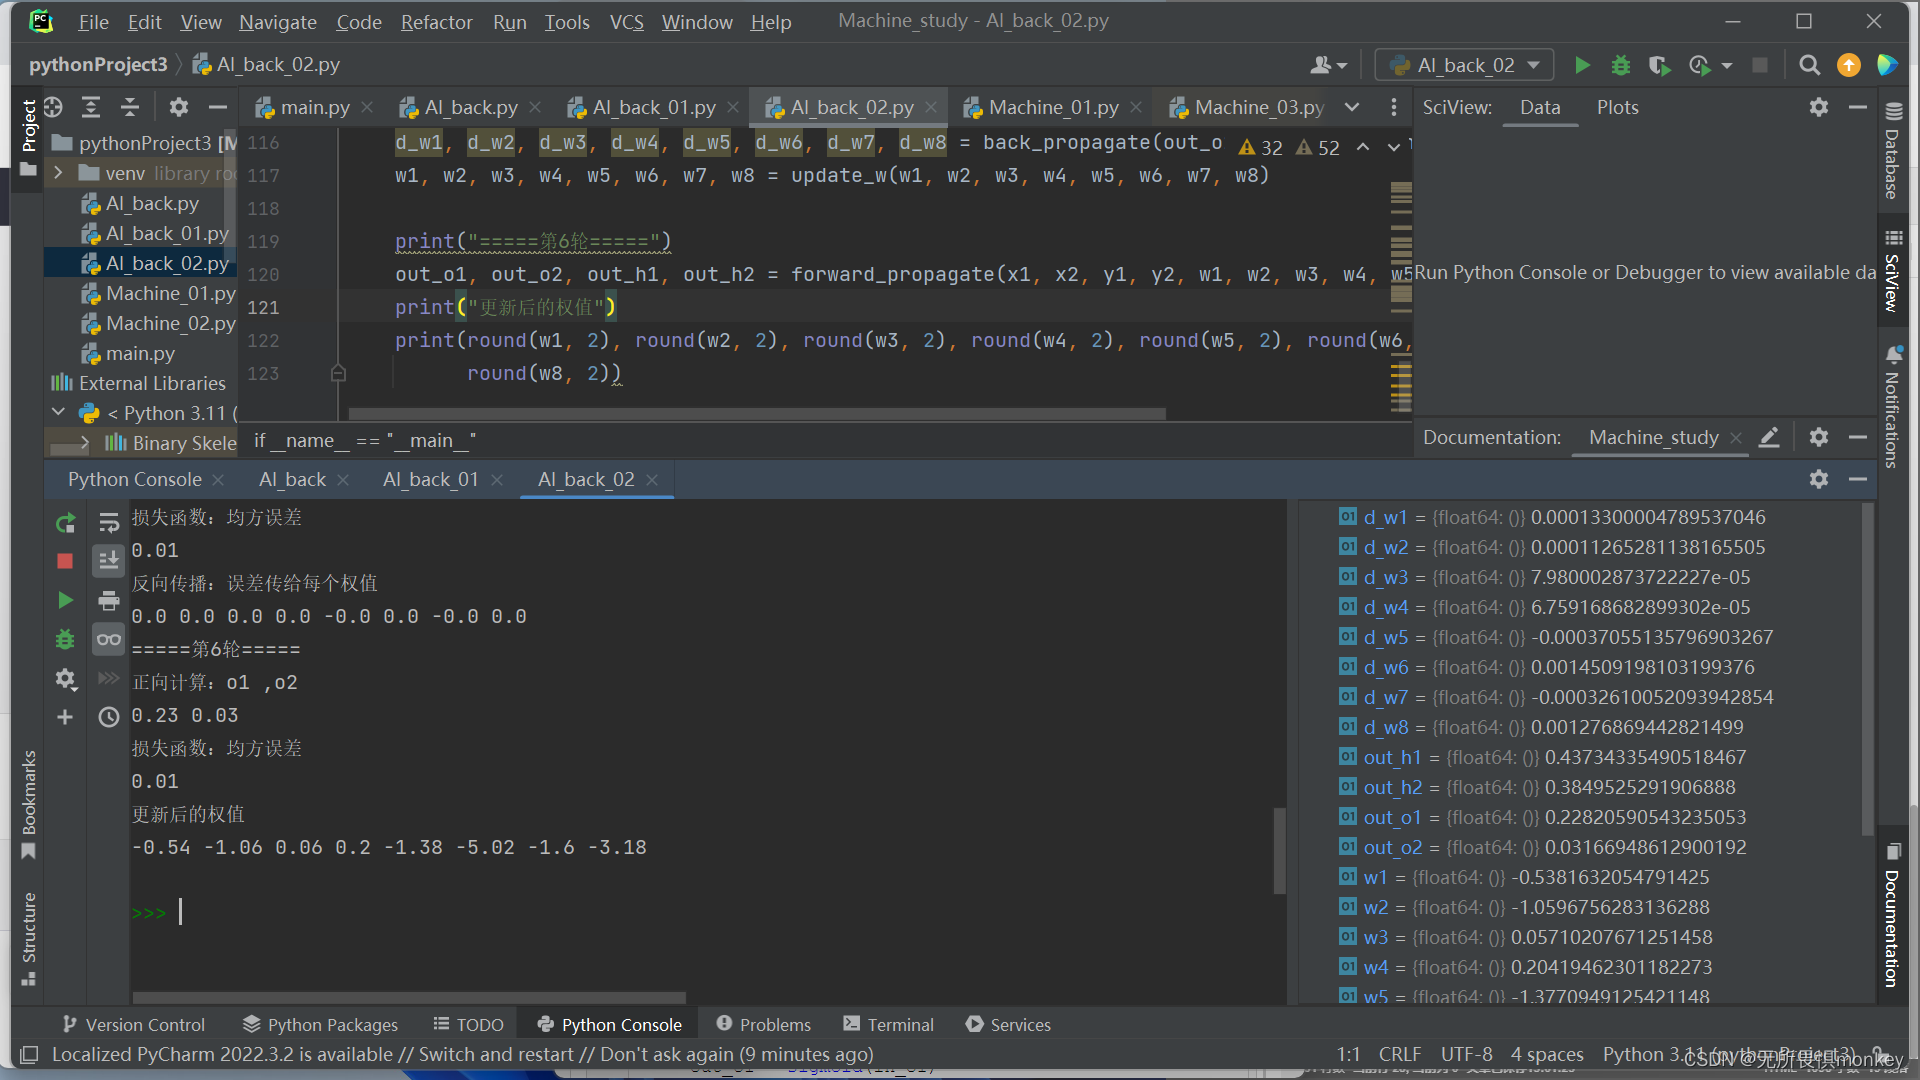Image resolution: width=1920 pixels, height=1080 pixels.
Task: Open the Terminal tool window
Action: click(x=888, y=1024)
